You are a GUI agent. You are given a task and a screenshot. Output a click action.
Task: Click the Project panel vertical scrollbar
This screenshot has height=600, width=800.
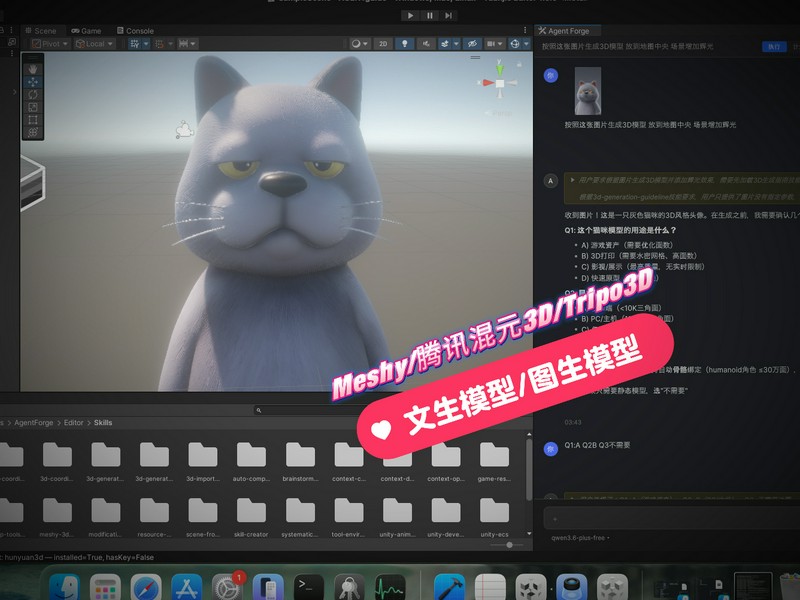coord(529,469)
